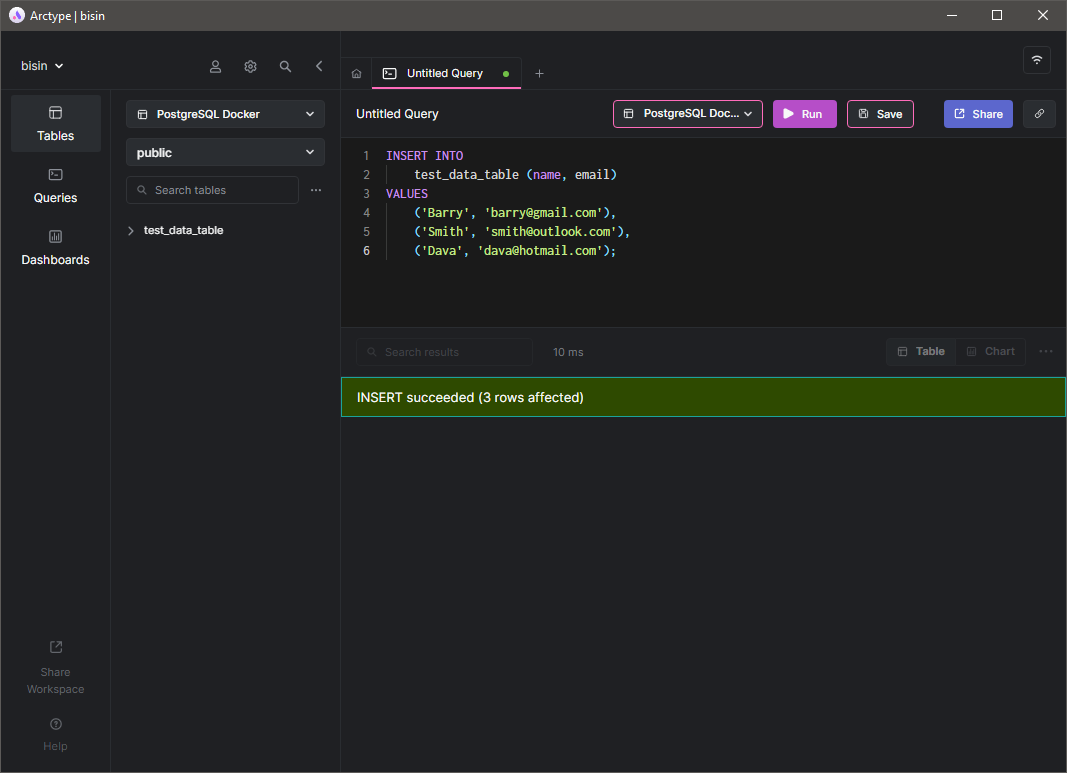Open the Tables section in sidebar
The height and width of the screenshot is (773, 1067).
tap(56, 124)
